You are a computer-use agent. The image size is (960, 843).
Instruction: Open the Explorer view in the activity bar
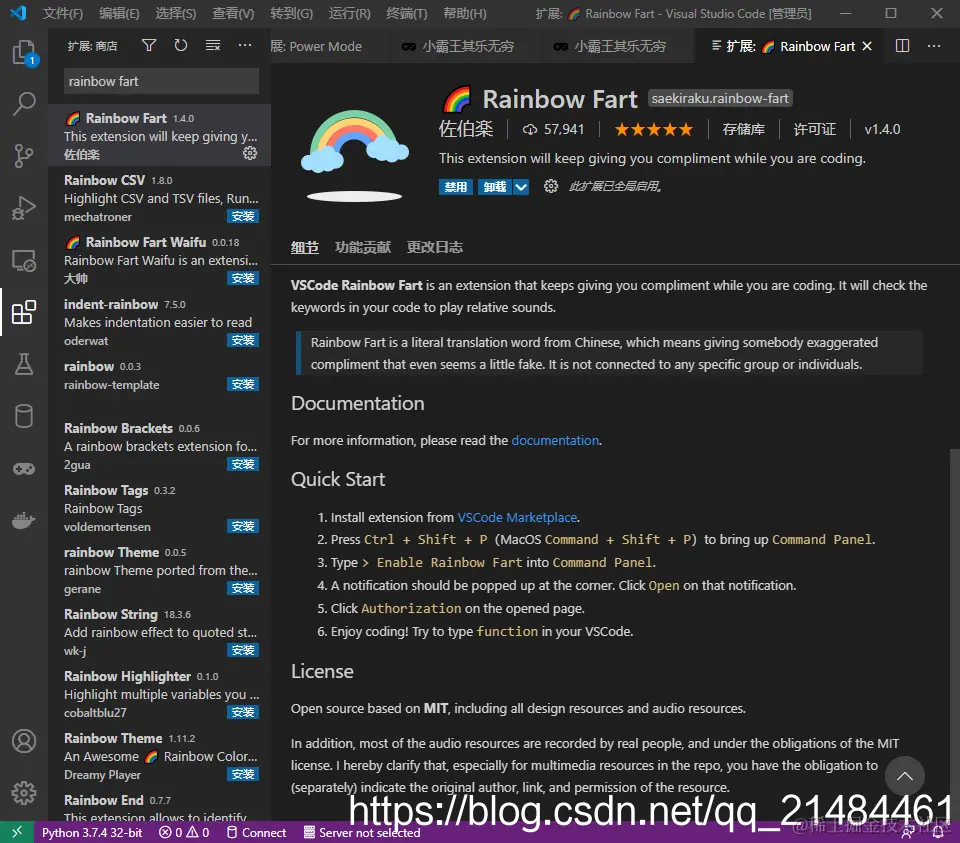point(24,53)
